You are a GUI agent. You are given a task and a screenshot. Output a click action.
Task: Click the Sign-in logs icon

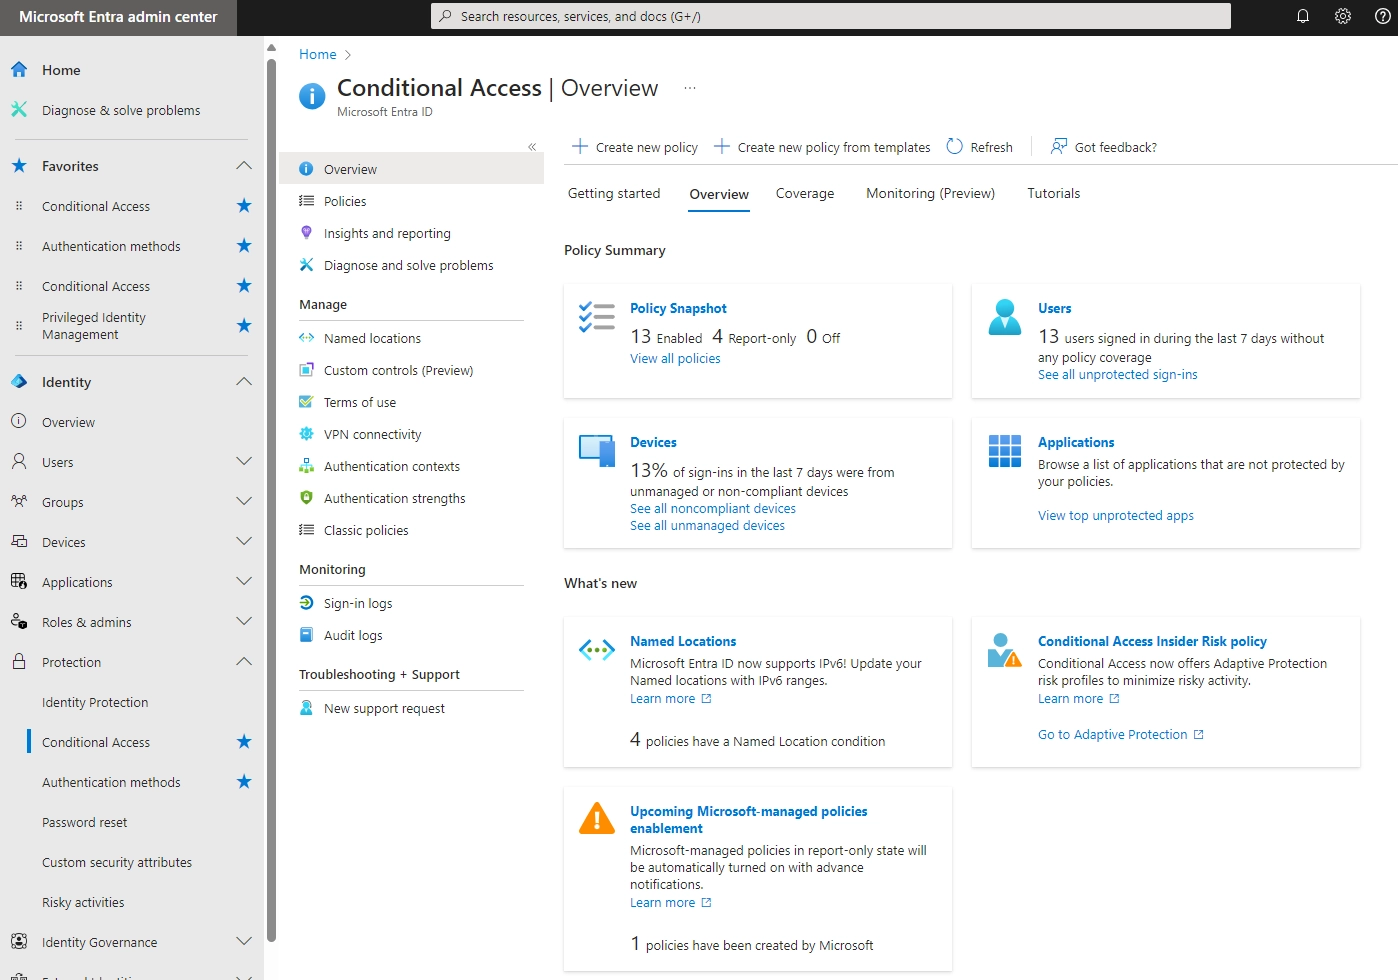click(307, 603)
